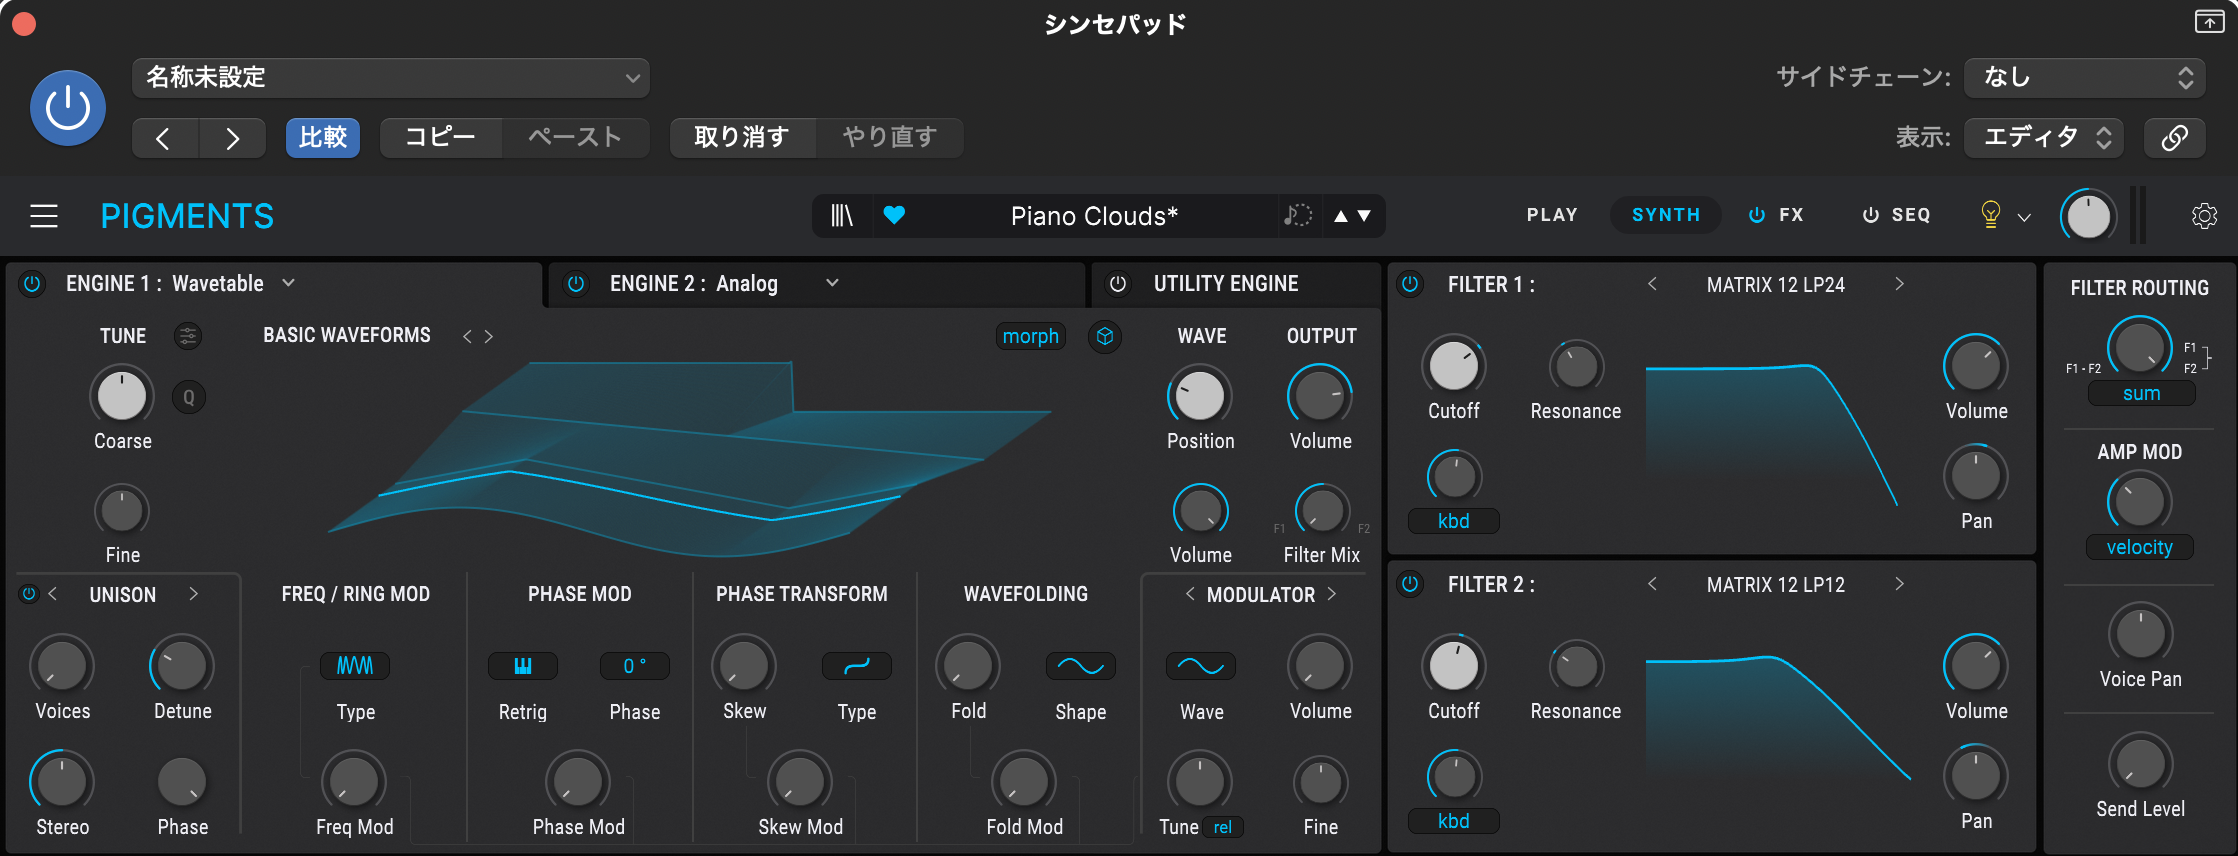Select the Freq/Ring Mod type waveform icon

click(355, 666)
